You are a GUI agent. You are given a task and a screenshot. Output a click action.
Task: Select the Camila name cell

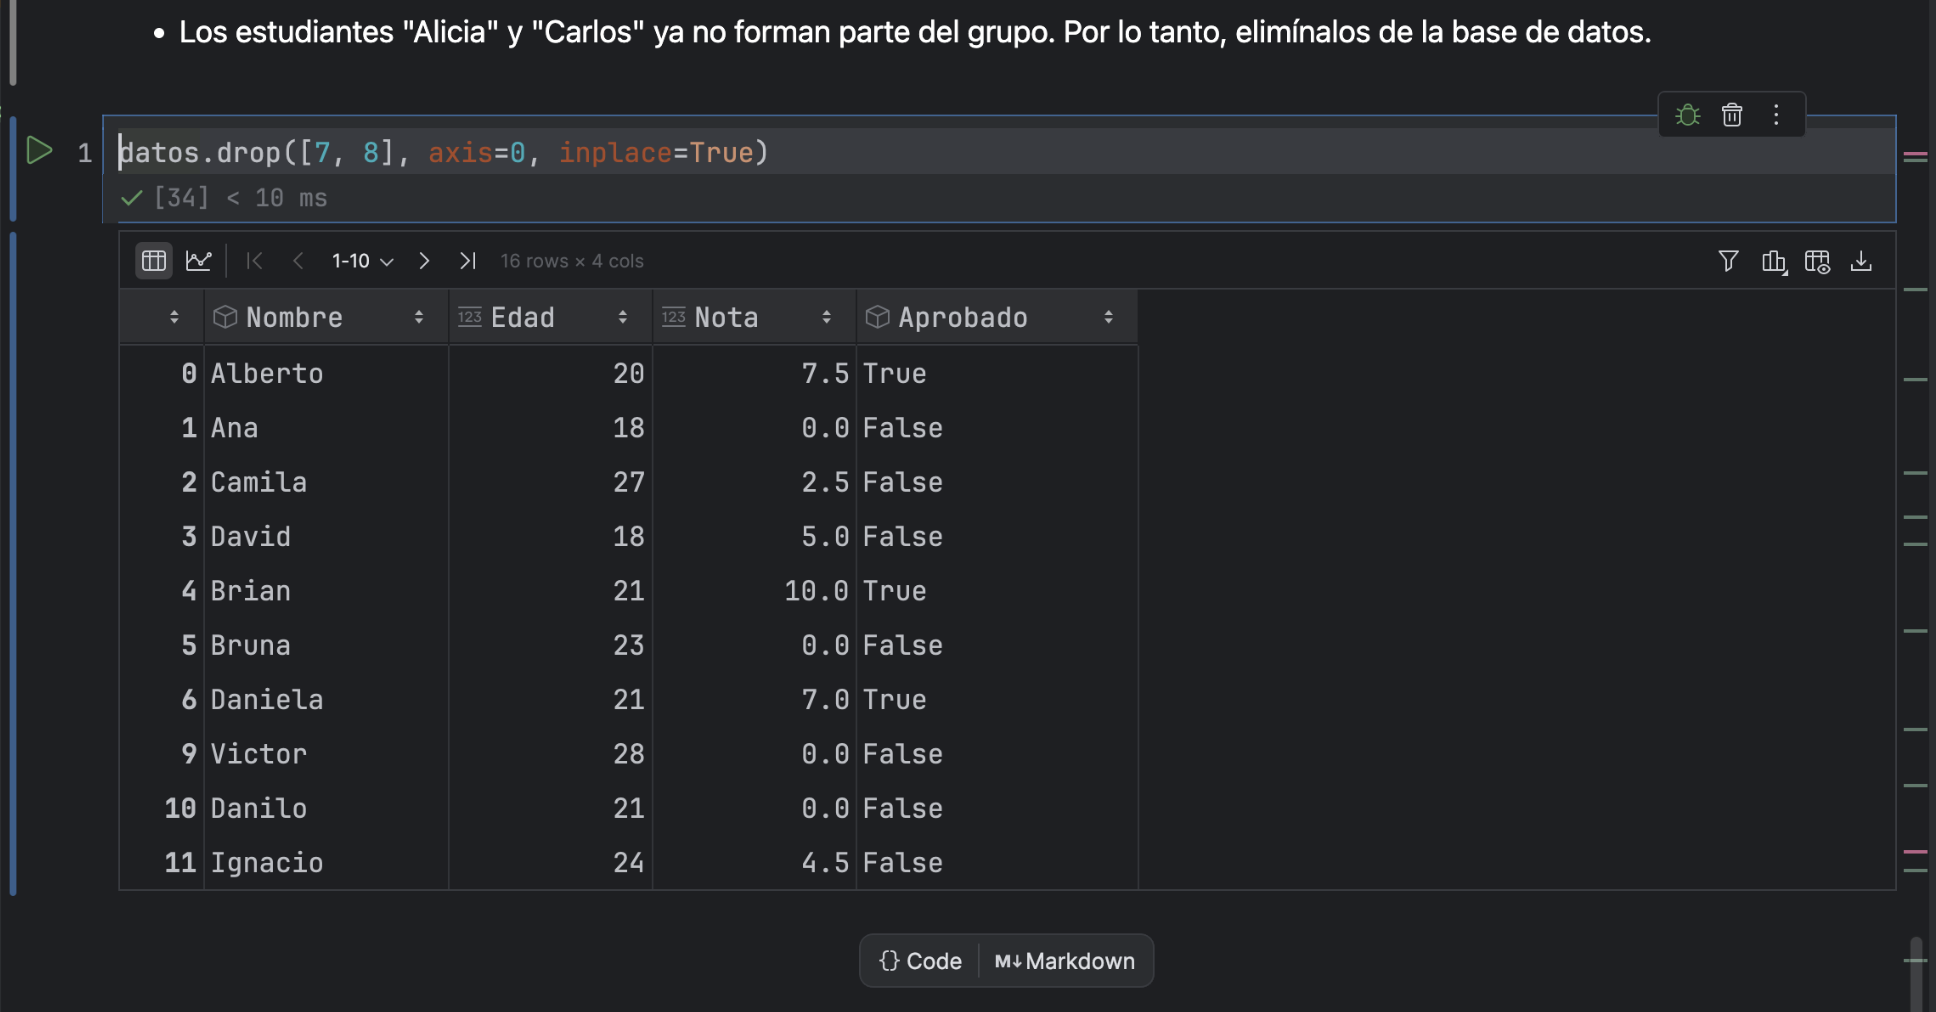pyautogui.click(x=326, y=482)
